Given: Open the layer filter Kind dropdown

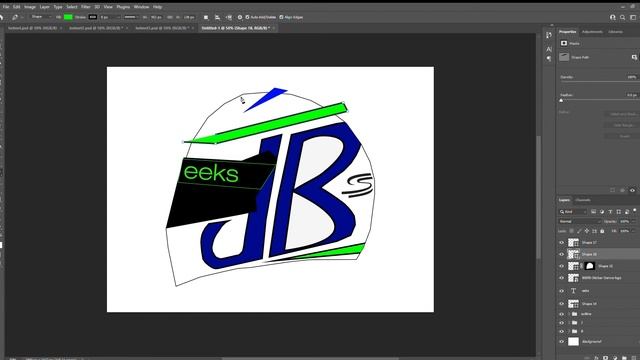Looking at the screenshot, I should [x=573, y=211].
